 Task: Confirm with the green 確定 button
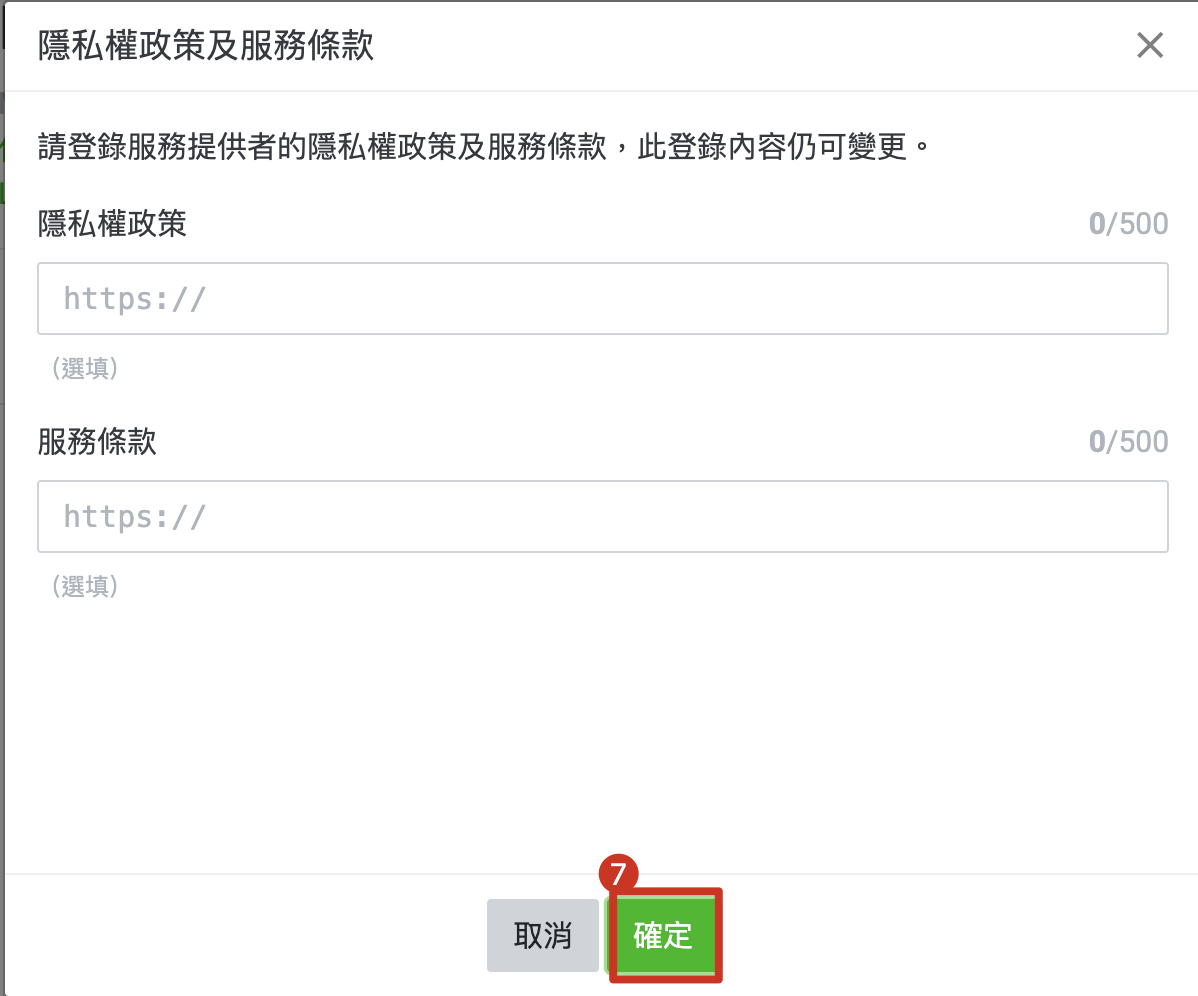click(x=665, y=935)
